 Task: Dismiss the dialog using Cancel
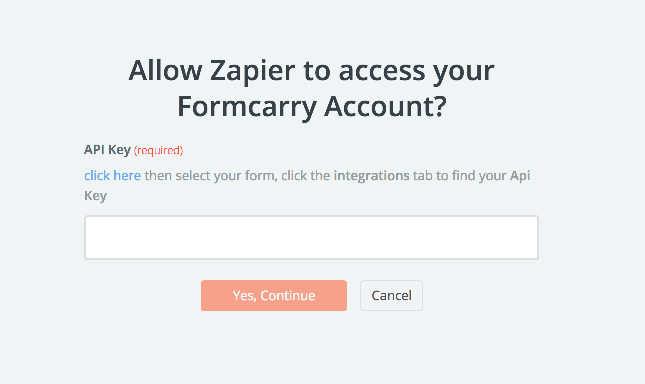click(391, 295)
